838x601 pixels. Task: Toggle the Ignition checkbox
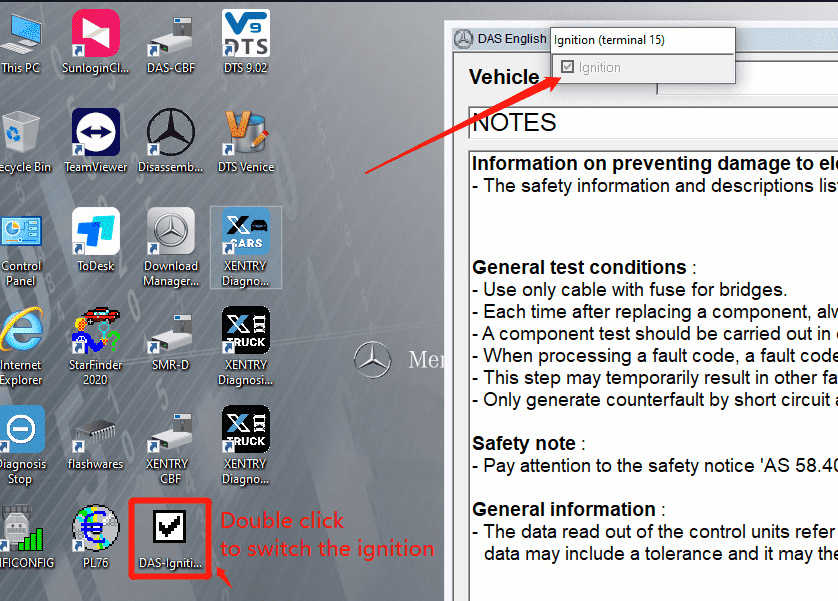click(568, 67)
